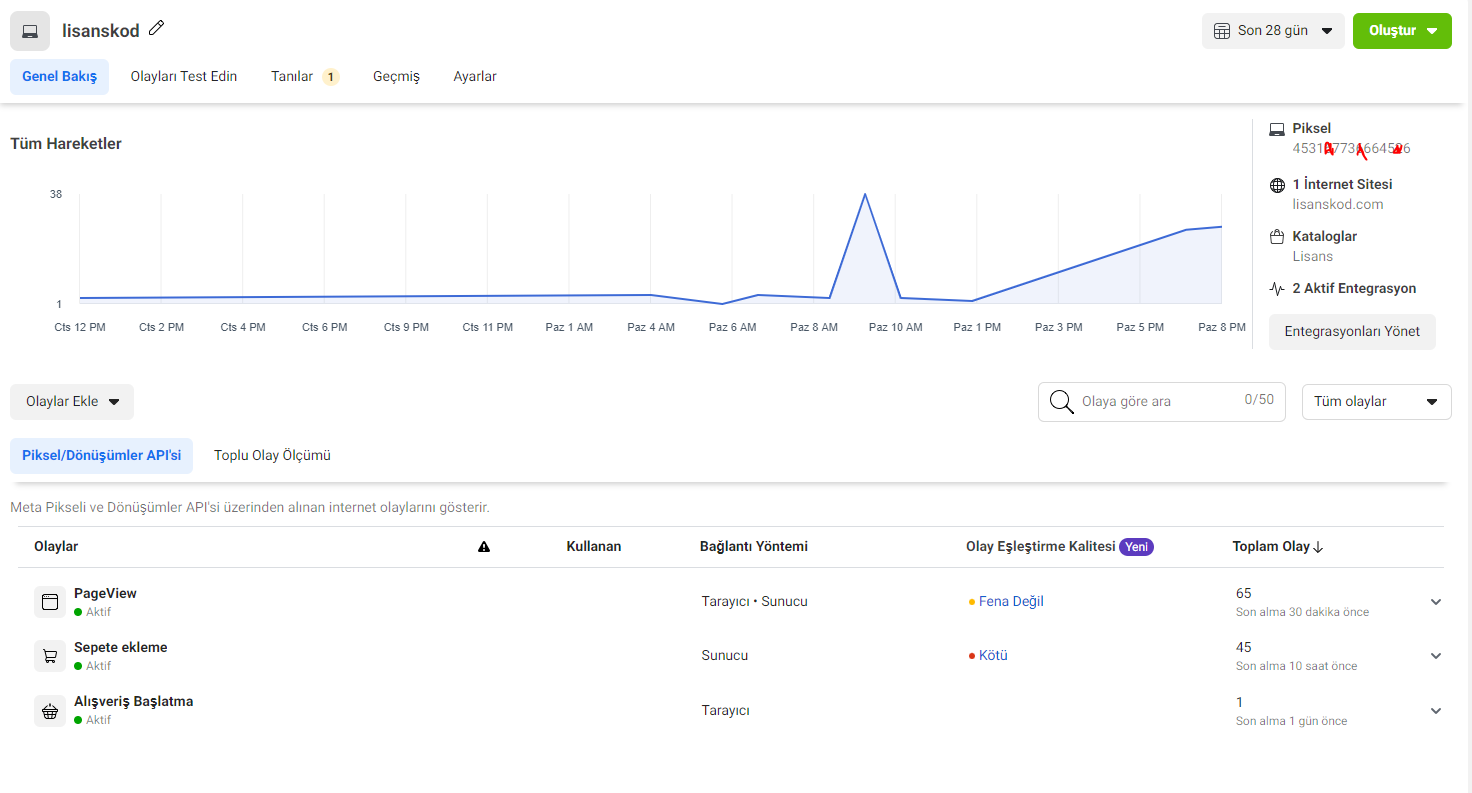Click the Kullanan column header
Screen dimensions: 1472x793
594,547
